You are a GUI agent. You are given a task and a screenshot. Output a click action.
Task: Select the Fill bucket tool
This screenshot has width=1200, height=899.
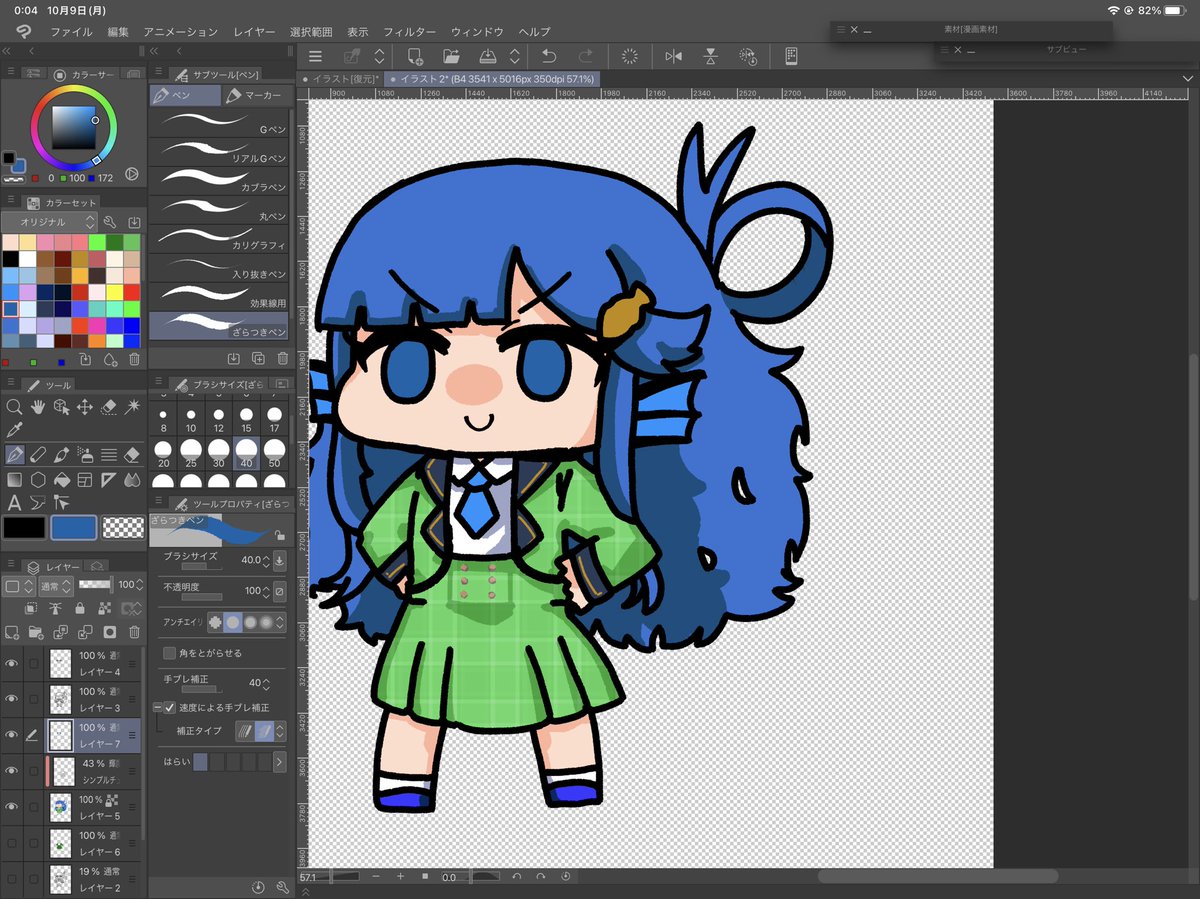(x=61, y=479)
